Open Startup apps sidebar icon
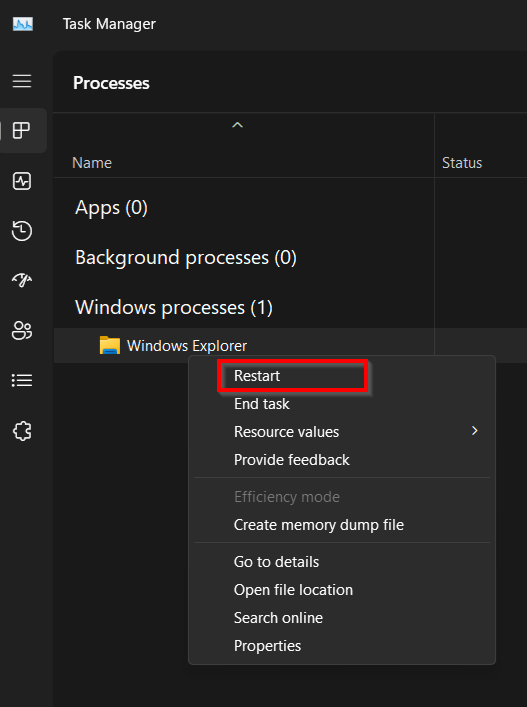 22,280
